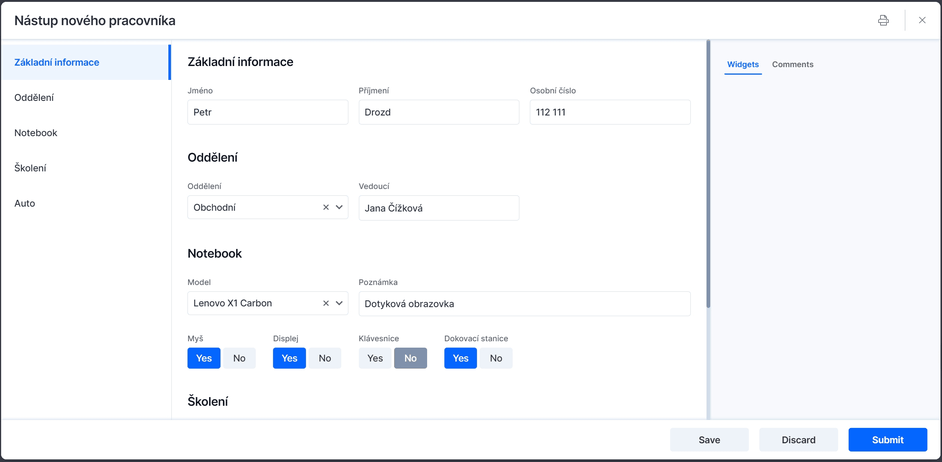
Task: Submit the new employee form
Action: point(888,440)
